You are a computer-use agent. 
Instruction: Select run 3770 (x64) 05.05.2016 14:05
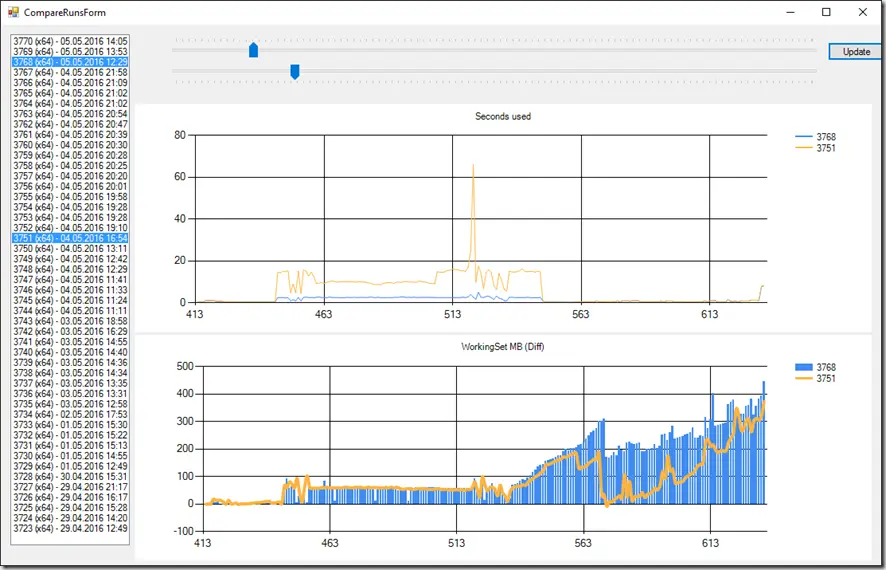pos(70,41)
